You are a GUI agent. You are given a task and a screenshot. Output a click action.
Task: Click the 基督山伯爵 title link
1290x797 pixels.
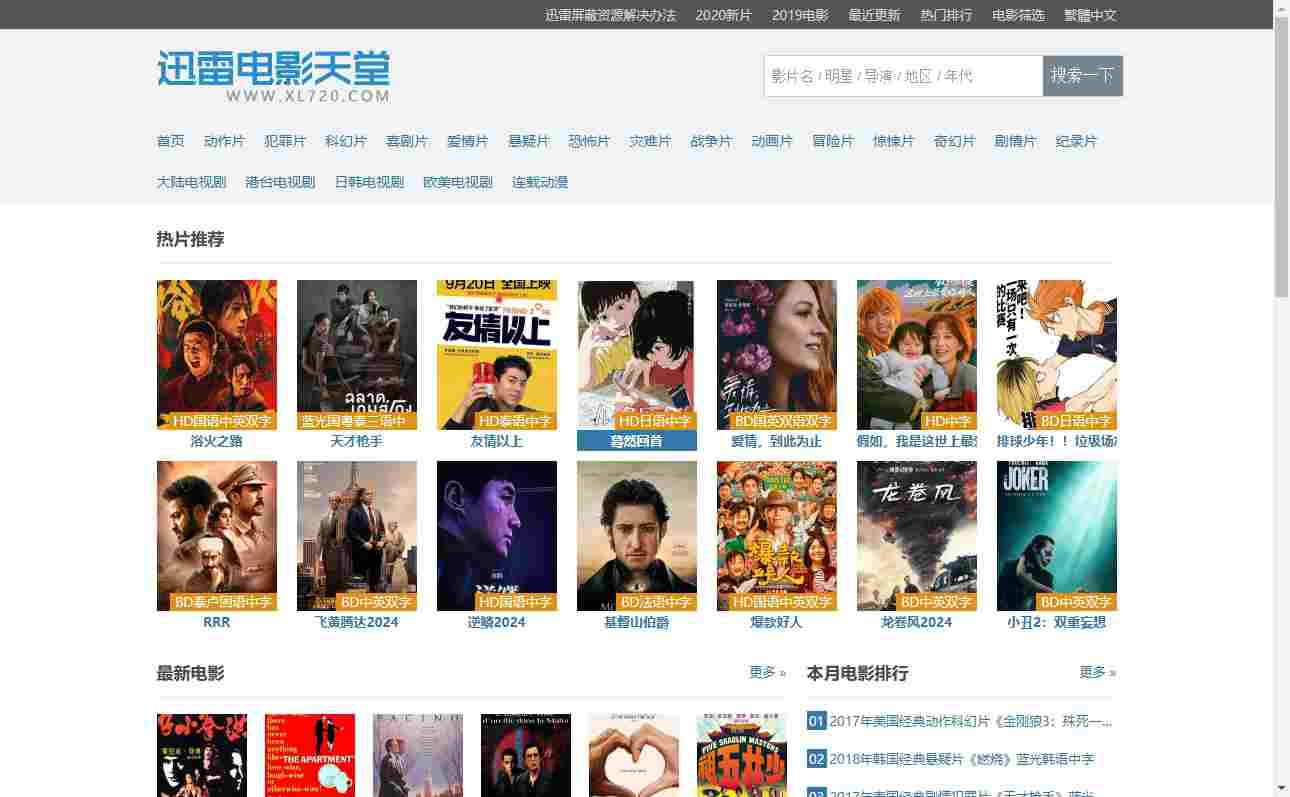(637, 622)
